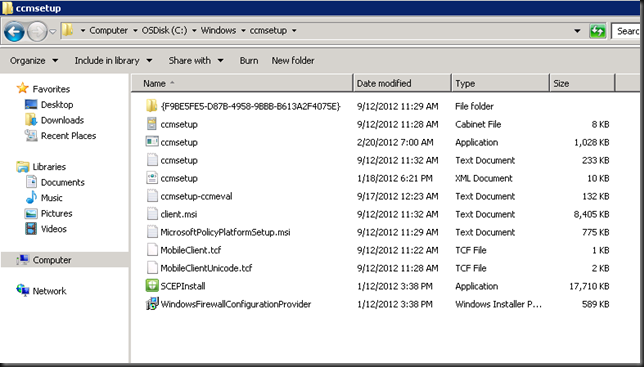Click the client.msi file name
Image resolution: width=644 pixels, height=367 pixels.
(179, 214)
